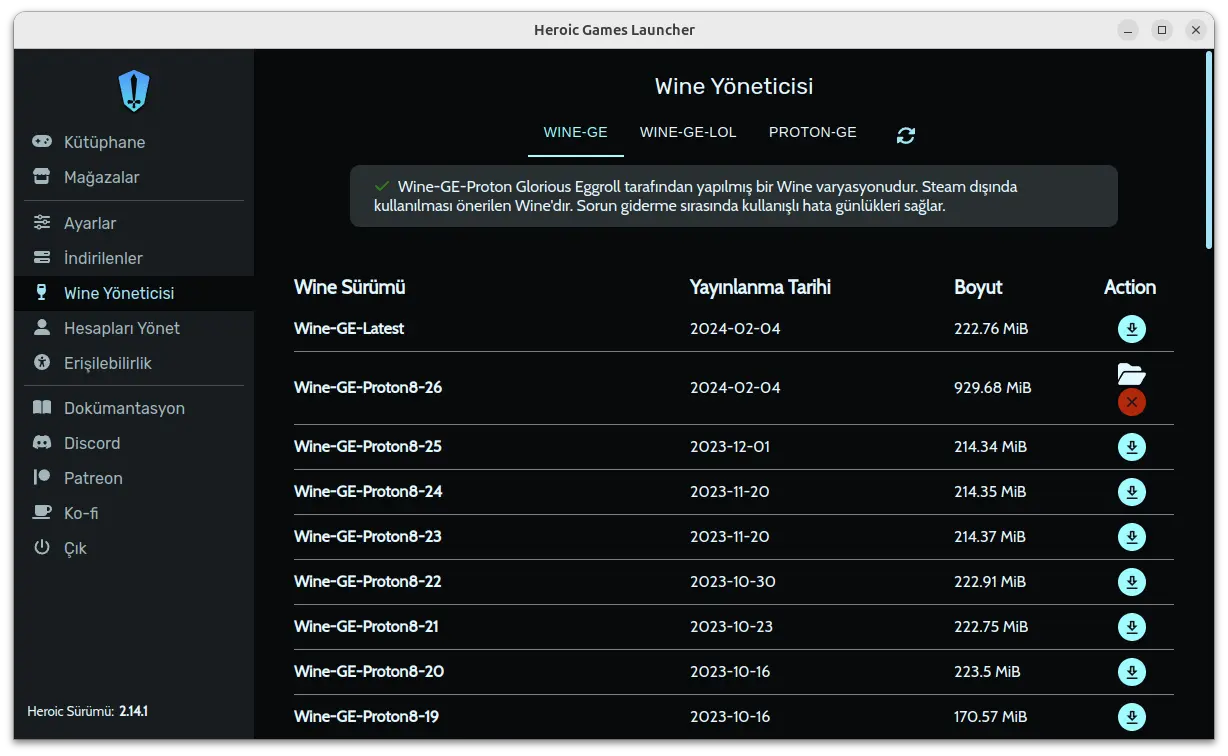The height and width of the screenshot is (756, 1228).
Task: Download Wine-GE-Proton8-22
Action: click(x=1132, y=582)
